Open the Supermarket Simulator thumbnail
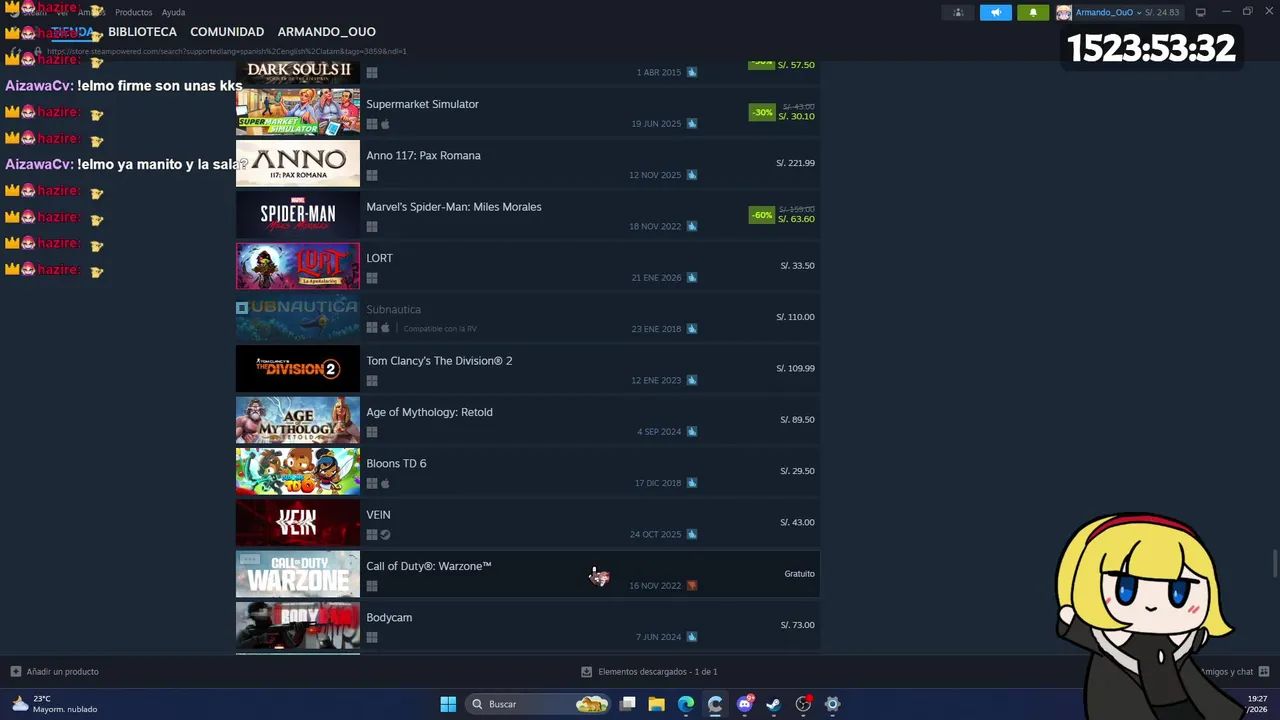The width and height of the screenshot is (1280, 720). pos(298,112)
